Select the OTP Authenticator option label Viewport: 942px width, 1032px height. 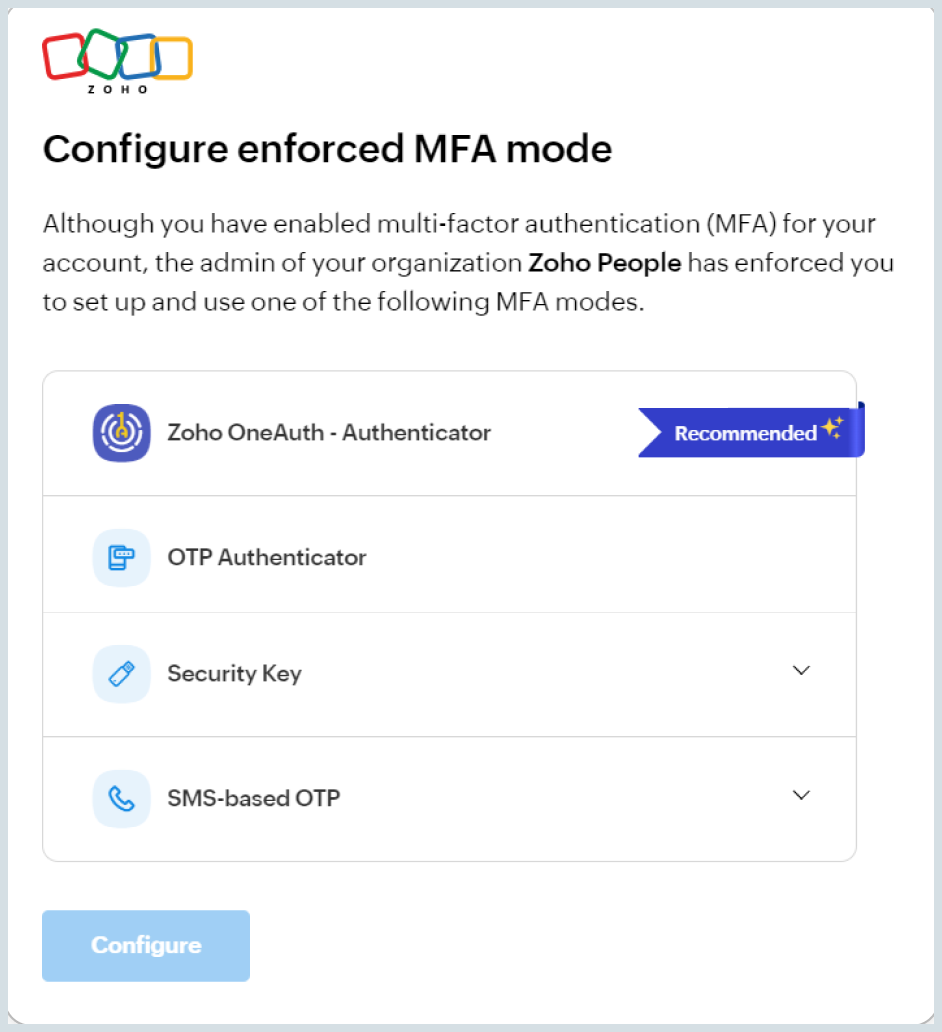(x=266, y=557)
